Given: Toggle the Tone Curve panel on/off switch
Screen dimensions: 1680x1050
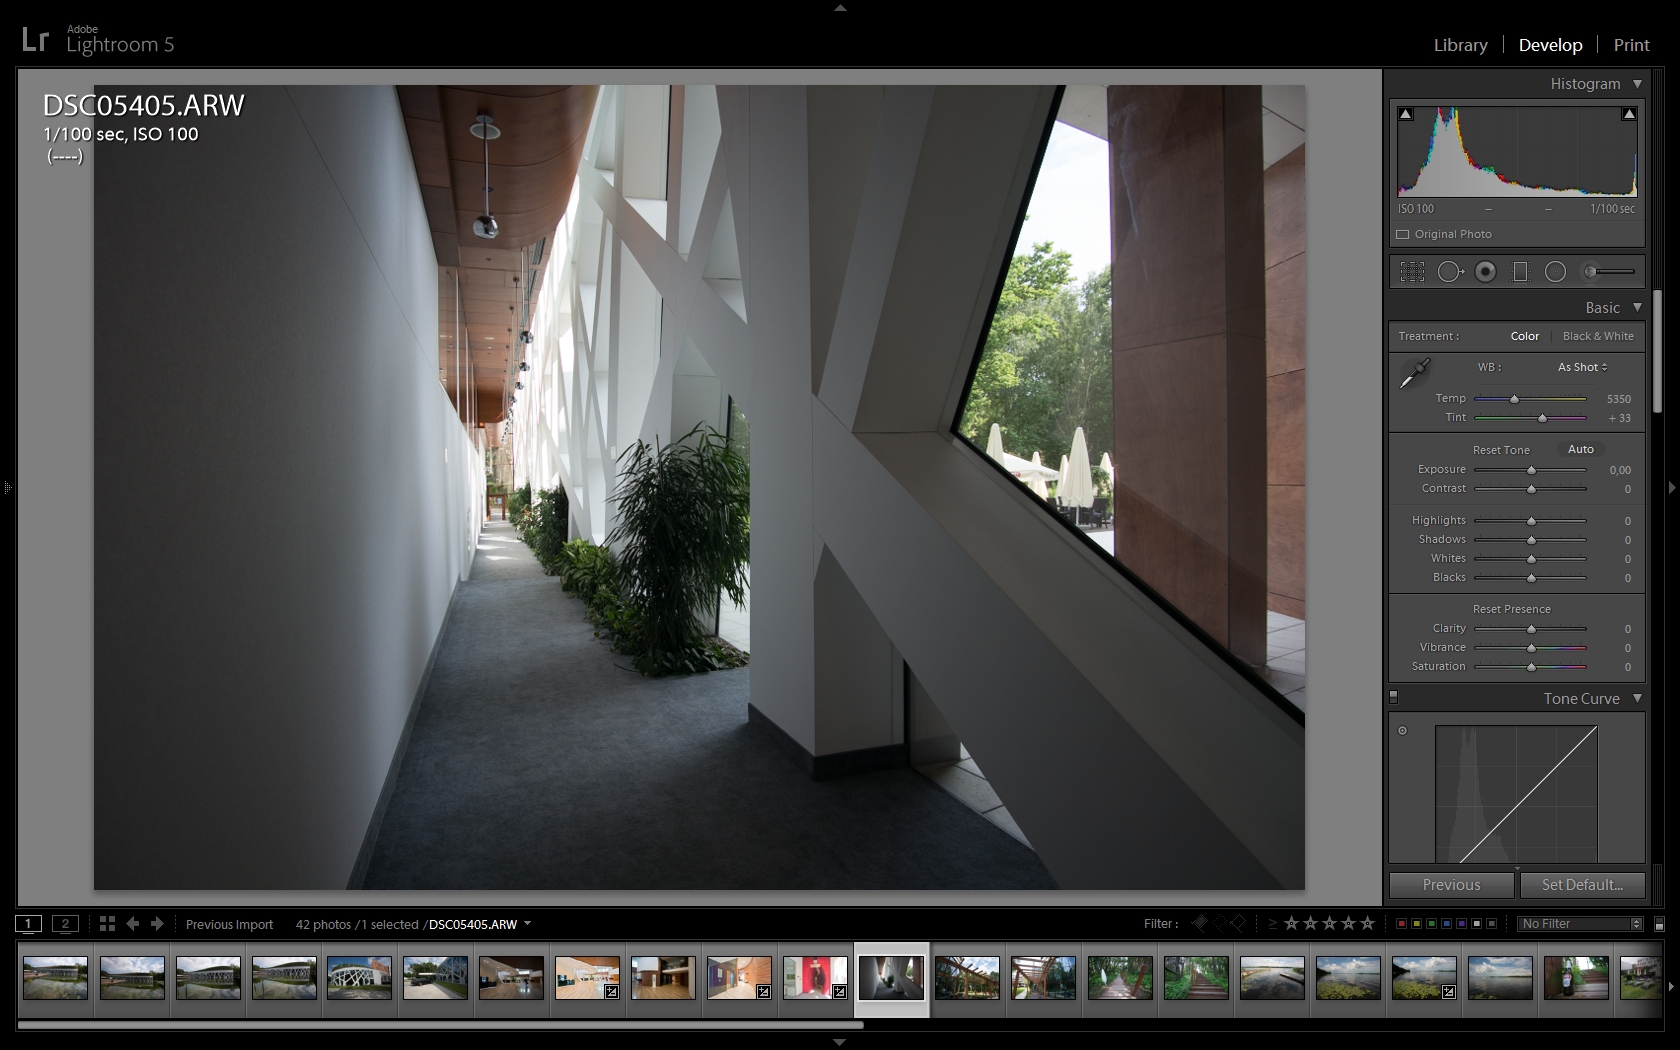Looking at the screenshot, I should click(x=1393, y=697).
